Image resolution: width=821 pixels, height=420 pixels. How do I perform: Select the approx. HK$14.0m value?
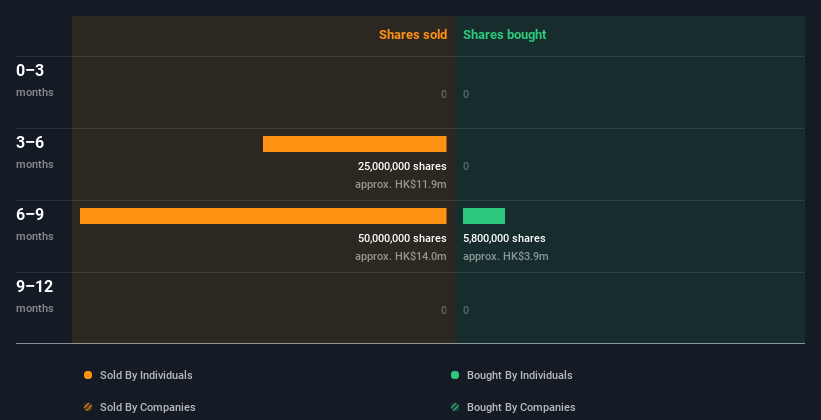point(401,256)
